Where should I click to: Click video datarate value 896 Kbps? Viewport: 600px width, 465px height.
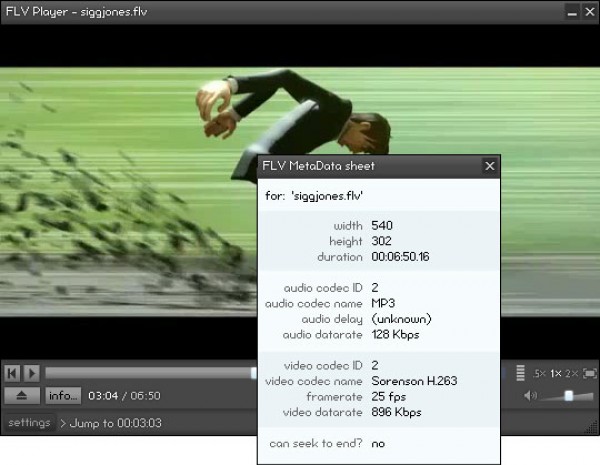396,412
